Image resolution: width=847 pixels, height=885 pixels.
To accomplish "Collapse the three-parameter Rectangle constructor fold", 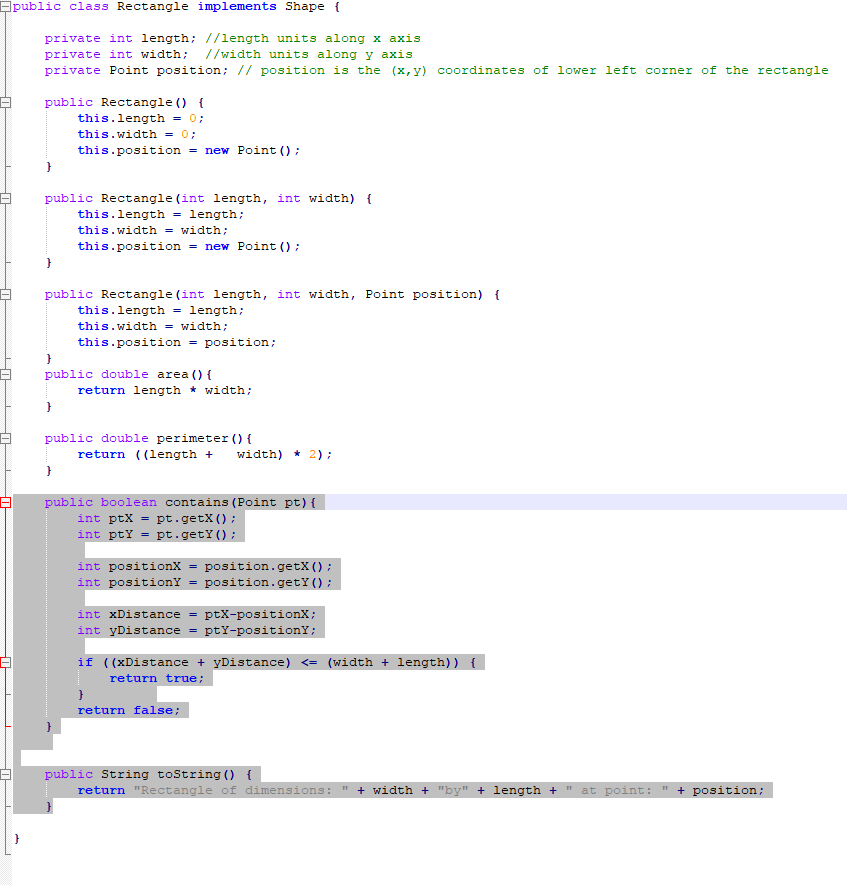I will click(x=4, y=293).
